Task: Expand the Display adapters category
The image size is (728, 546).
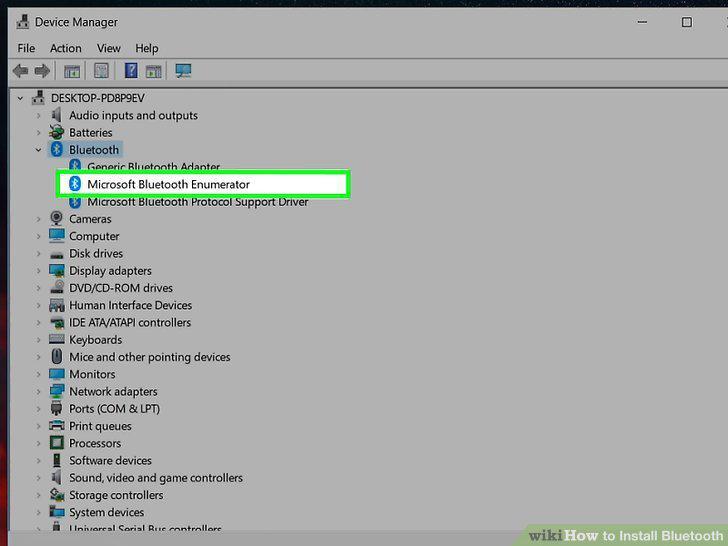Action: (39, 271)
